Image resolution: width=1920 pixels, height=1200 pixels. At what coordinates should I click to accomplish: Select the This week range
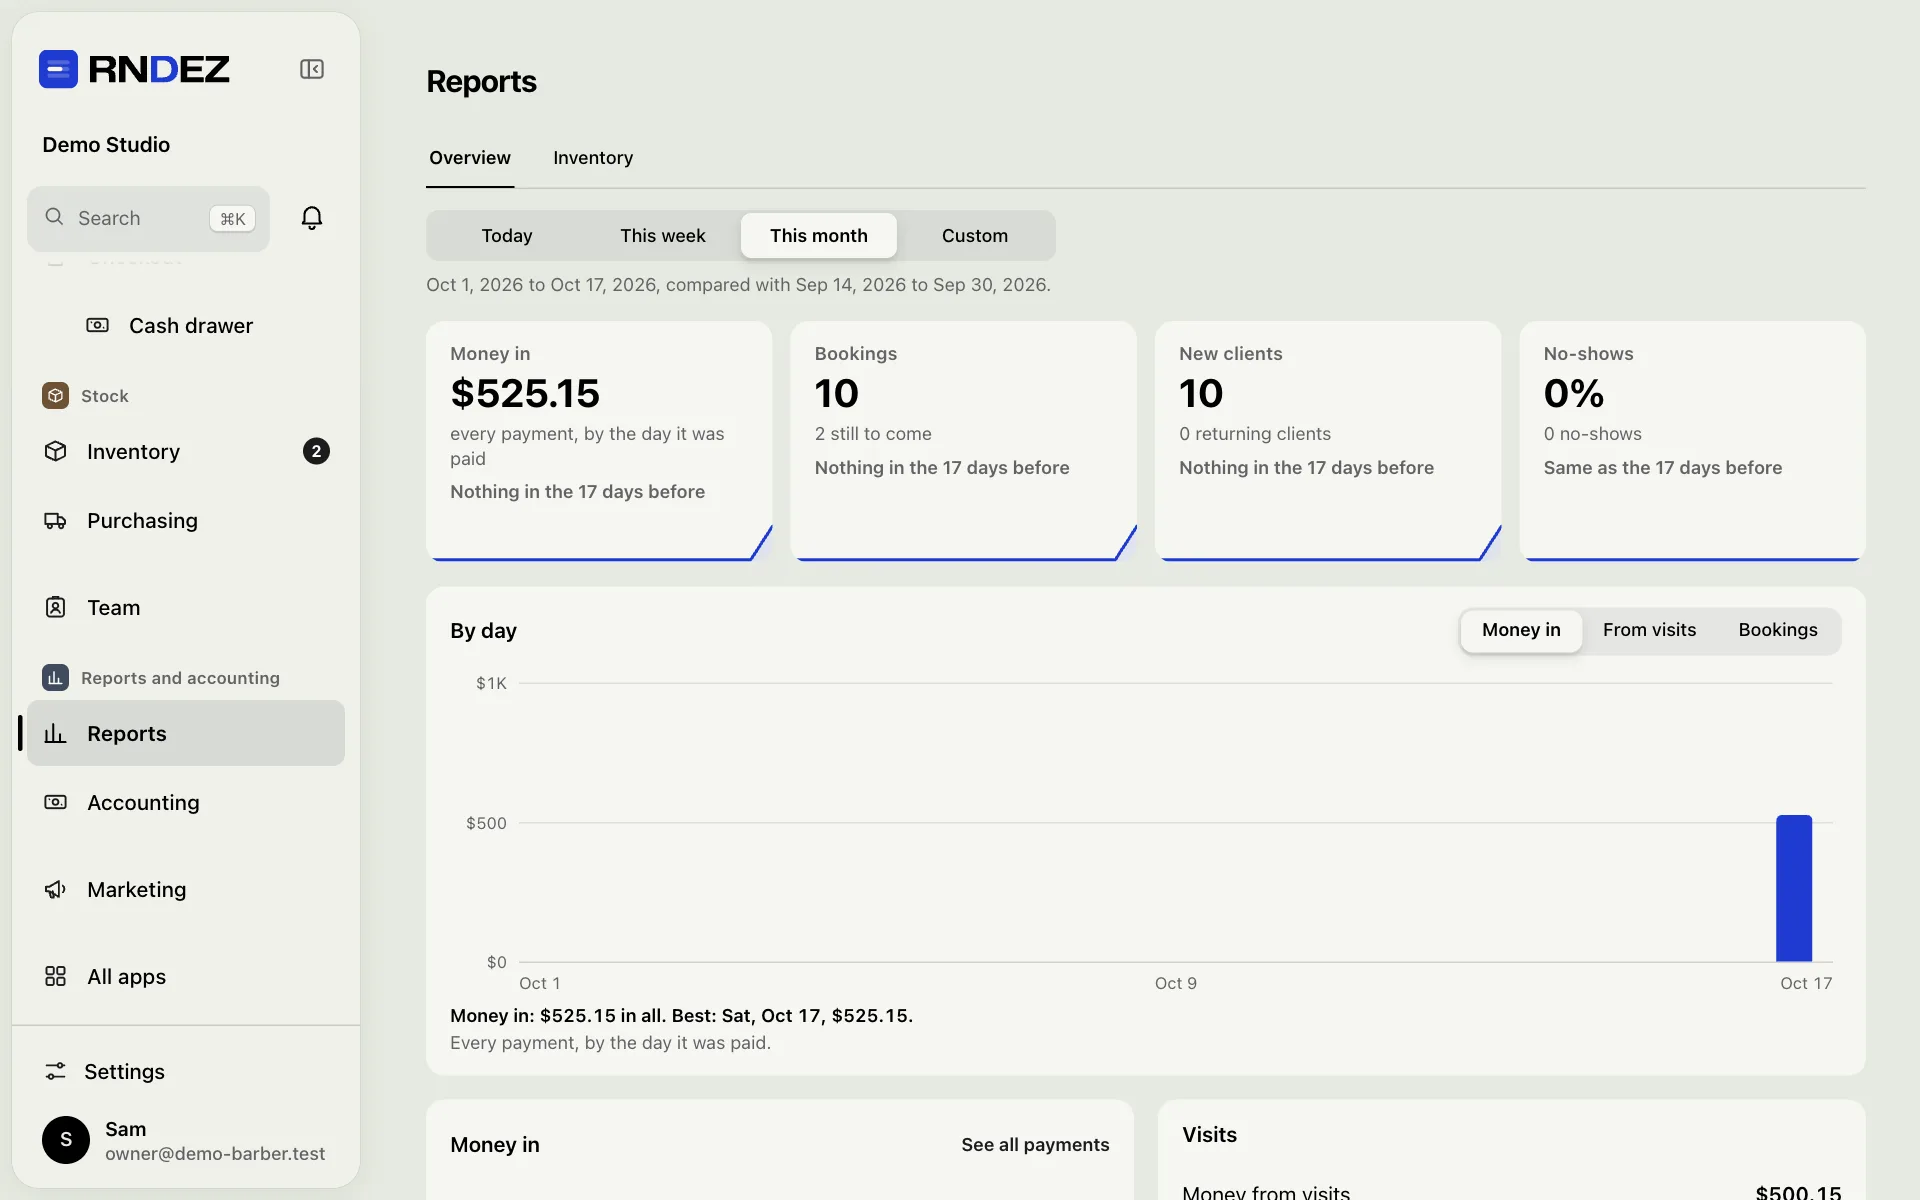coord(662,235)
